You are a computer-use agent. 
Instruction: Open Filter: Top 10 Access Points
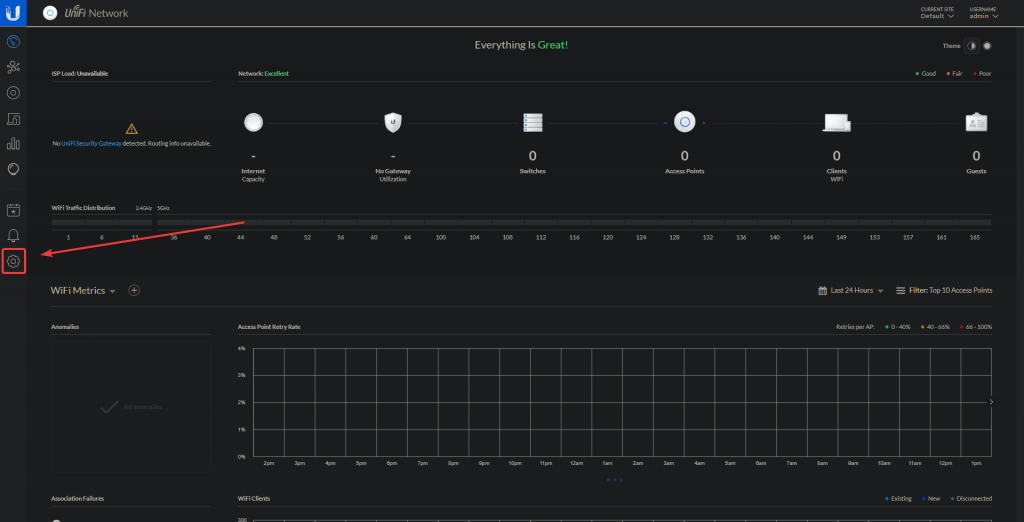click(944, 290)
